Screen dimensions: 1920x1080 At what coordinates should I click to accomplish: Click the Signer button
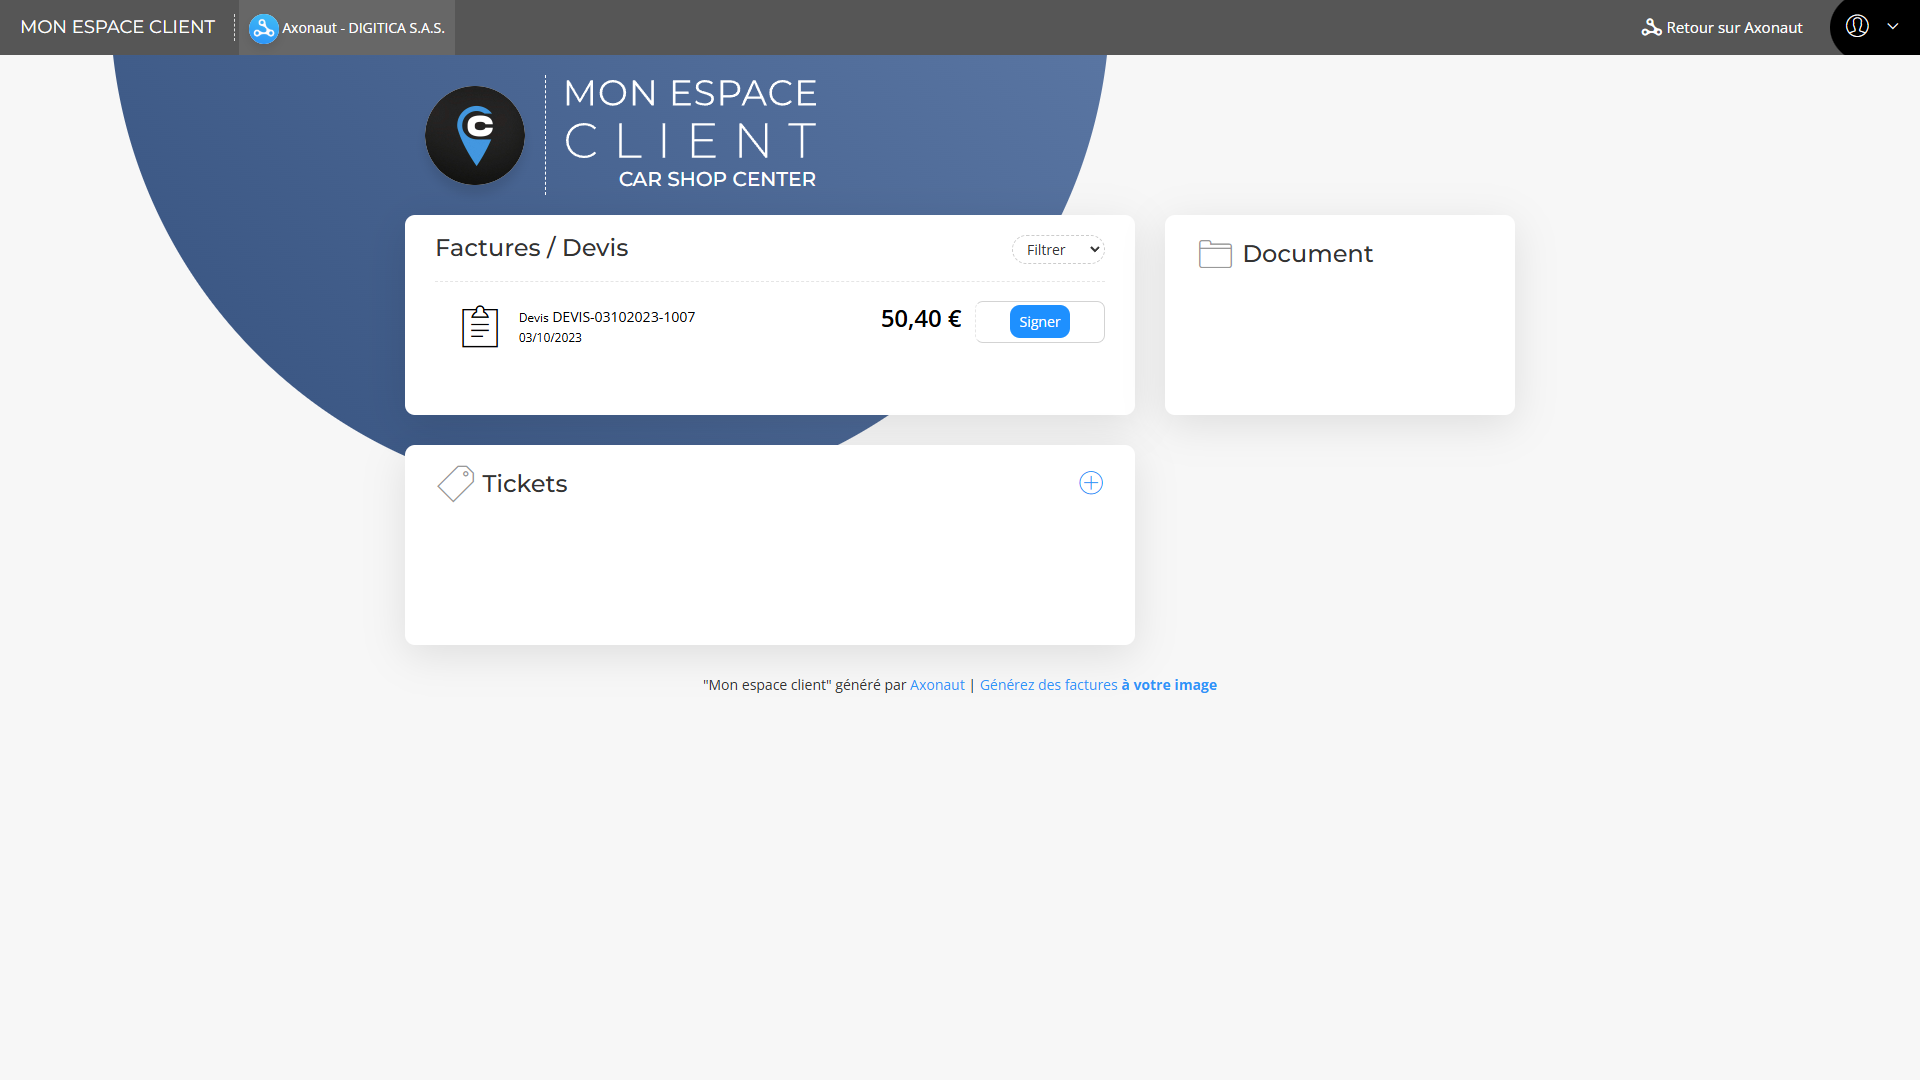1039,322
